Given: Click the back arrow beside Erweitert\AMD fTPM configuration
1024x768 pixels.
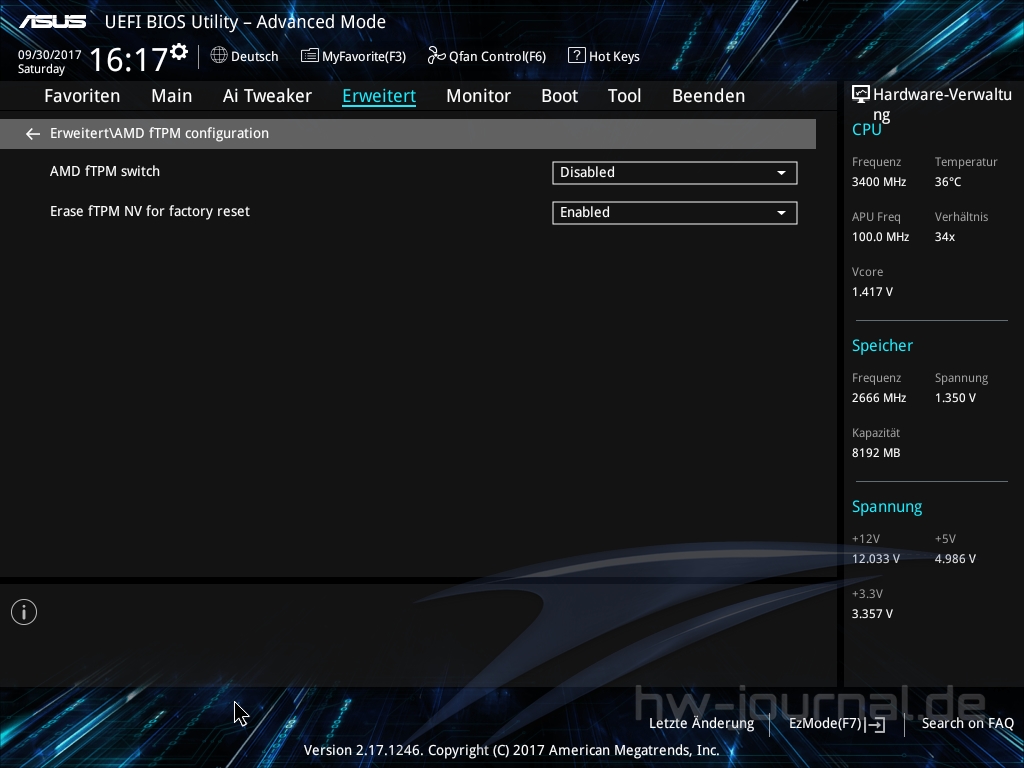Looking at the screenshot, I should click(33, 134).
